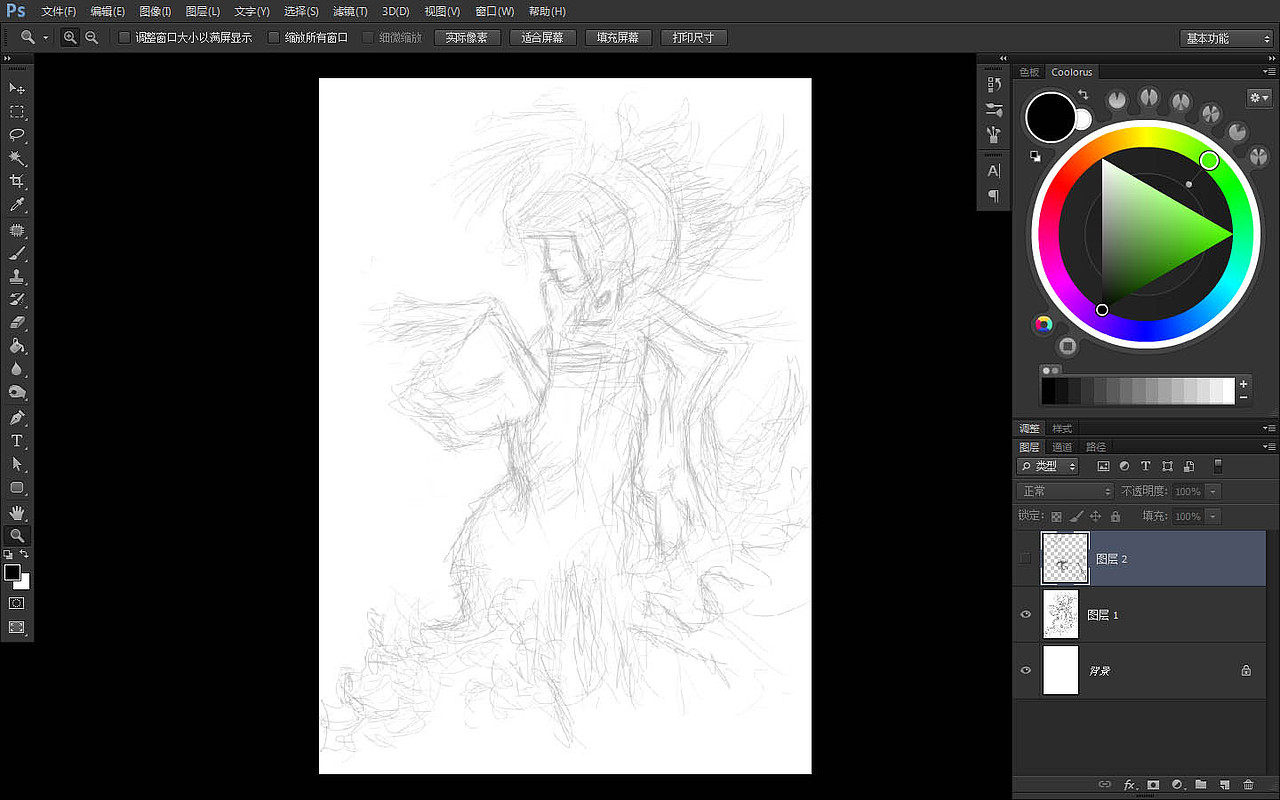
Task: Toggle Quick Mask mode
Action: pyautogui.click(x=17, y=603)
